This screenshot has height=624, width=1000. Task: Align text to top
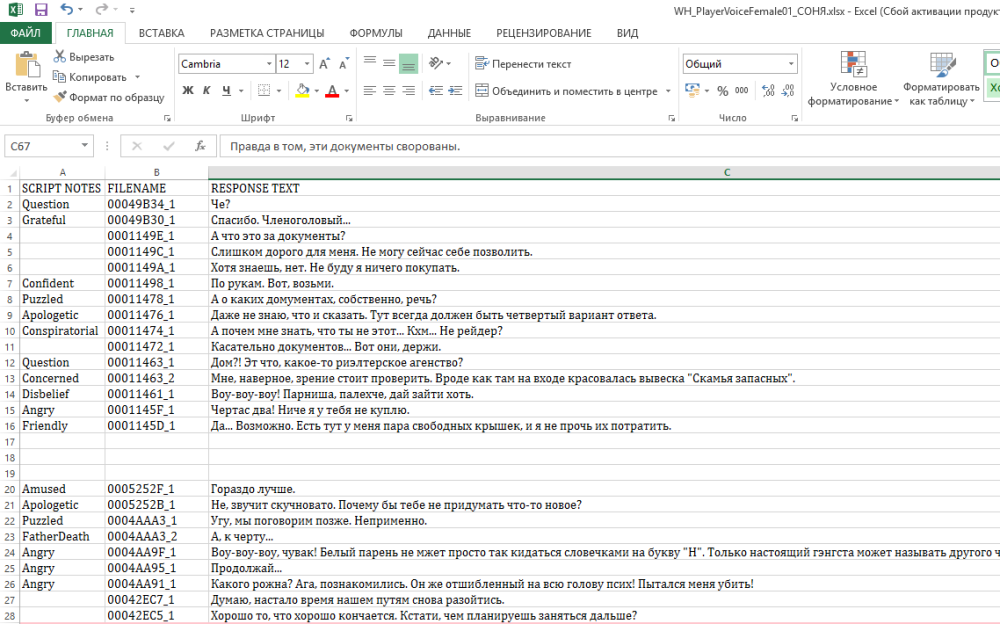pyautogui.click(x=370, y=63)
